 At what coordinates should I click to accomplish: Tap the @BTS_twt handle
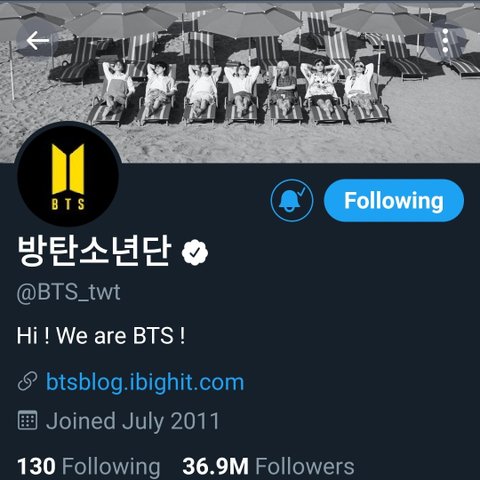point(68,293)
